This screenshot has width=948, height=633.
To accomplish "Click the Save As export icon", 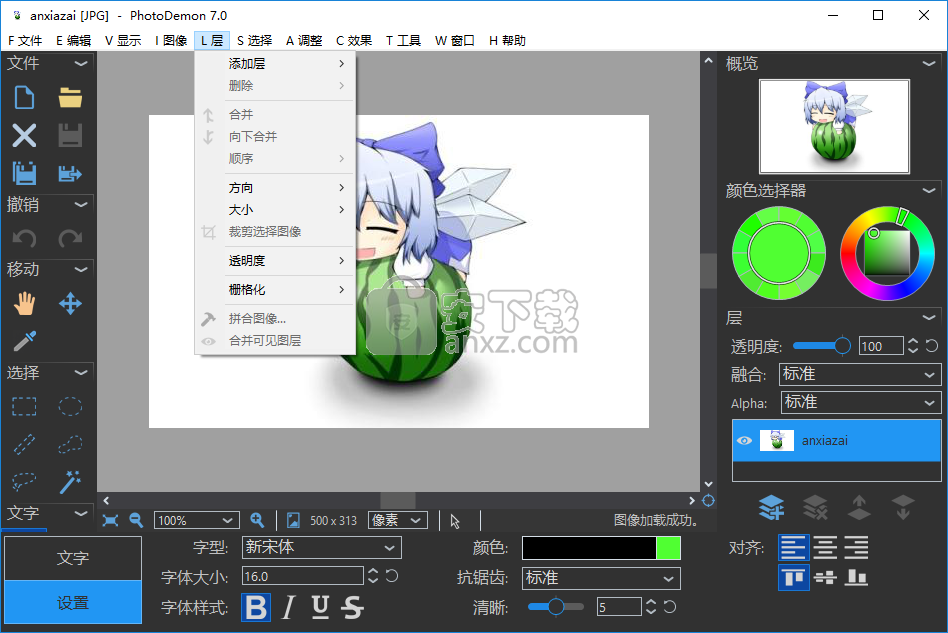I will point(70,174).
